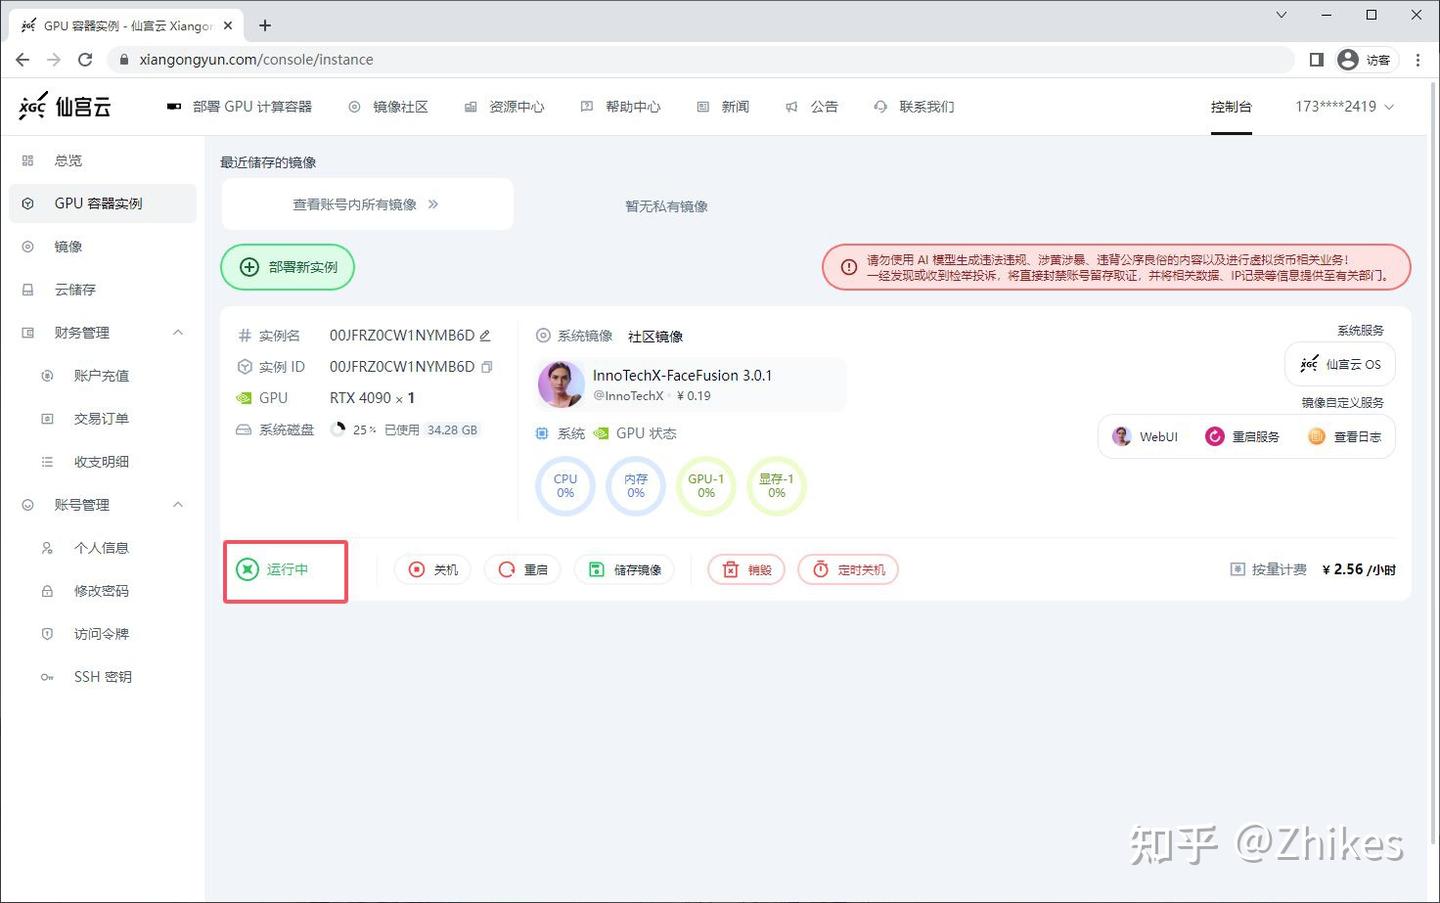Go to 总览 in the sidebar
1440x903 pixels.
tap(103, 161)
